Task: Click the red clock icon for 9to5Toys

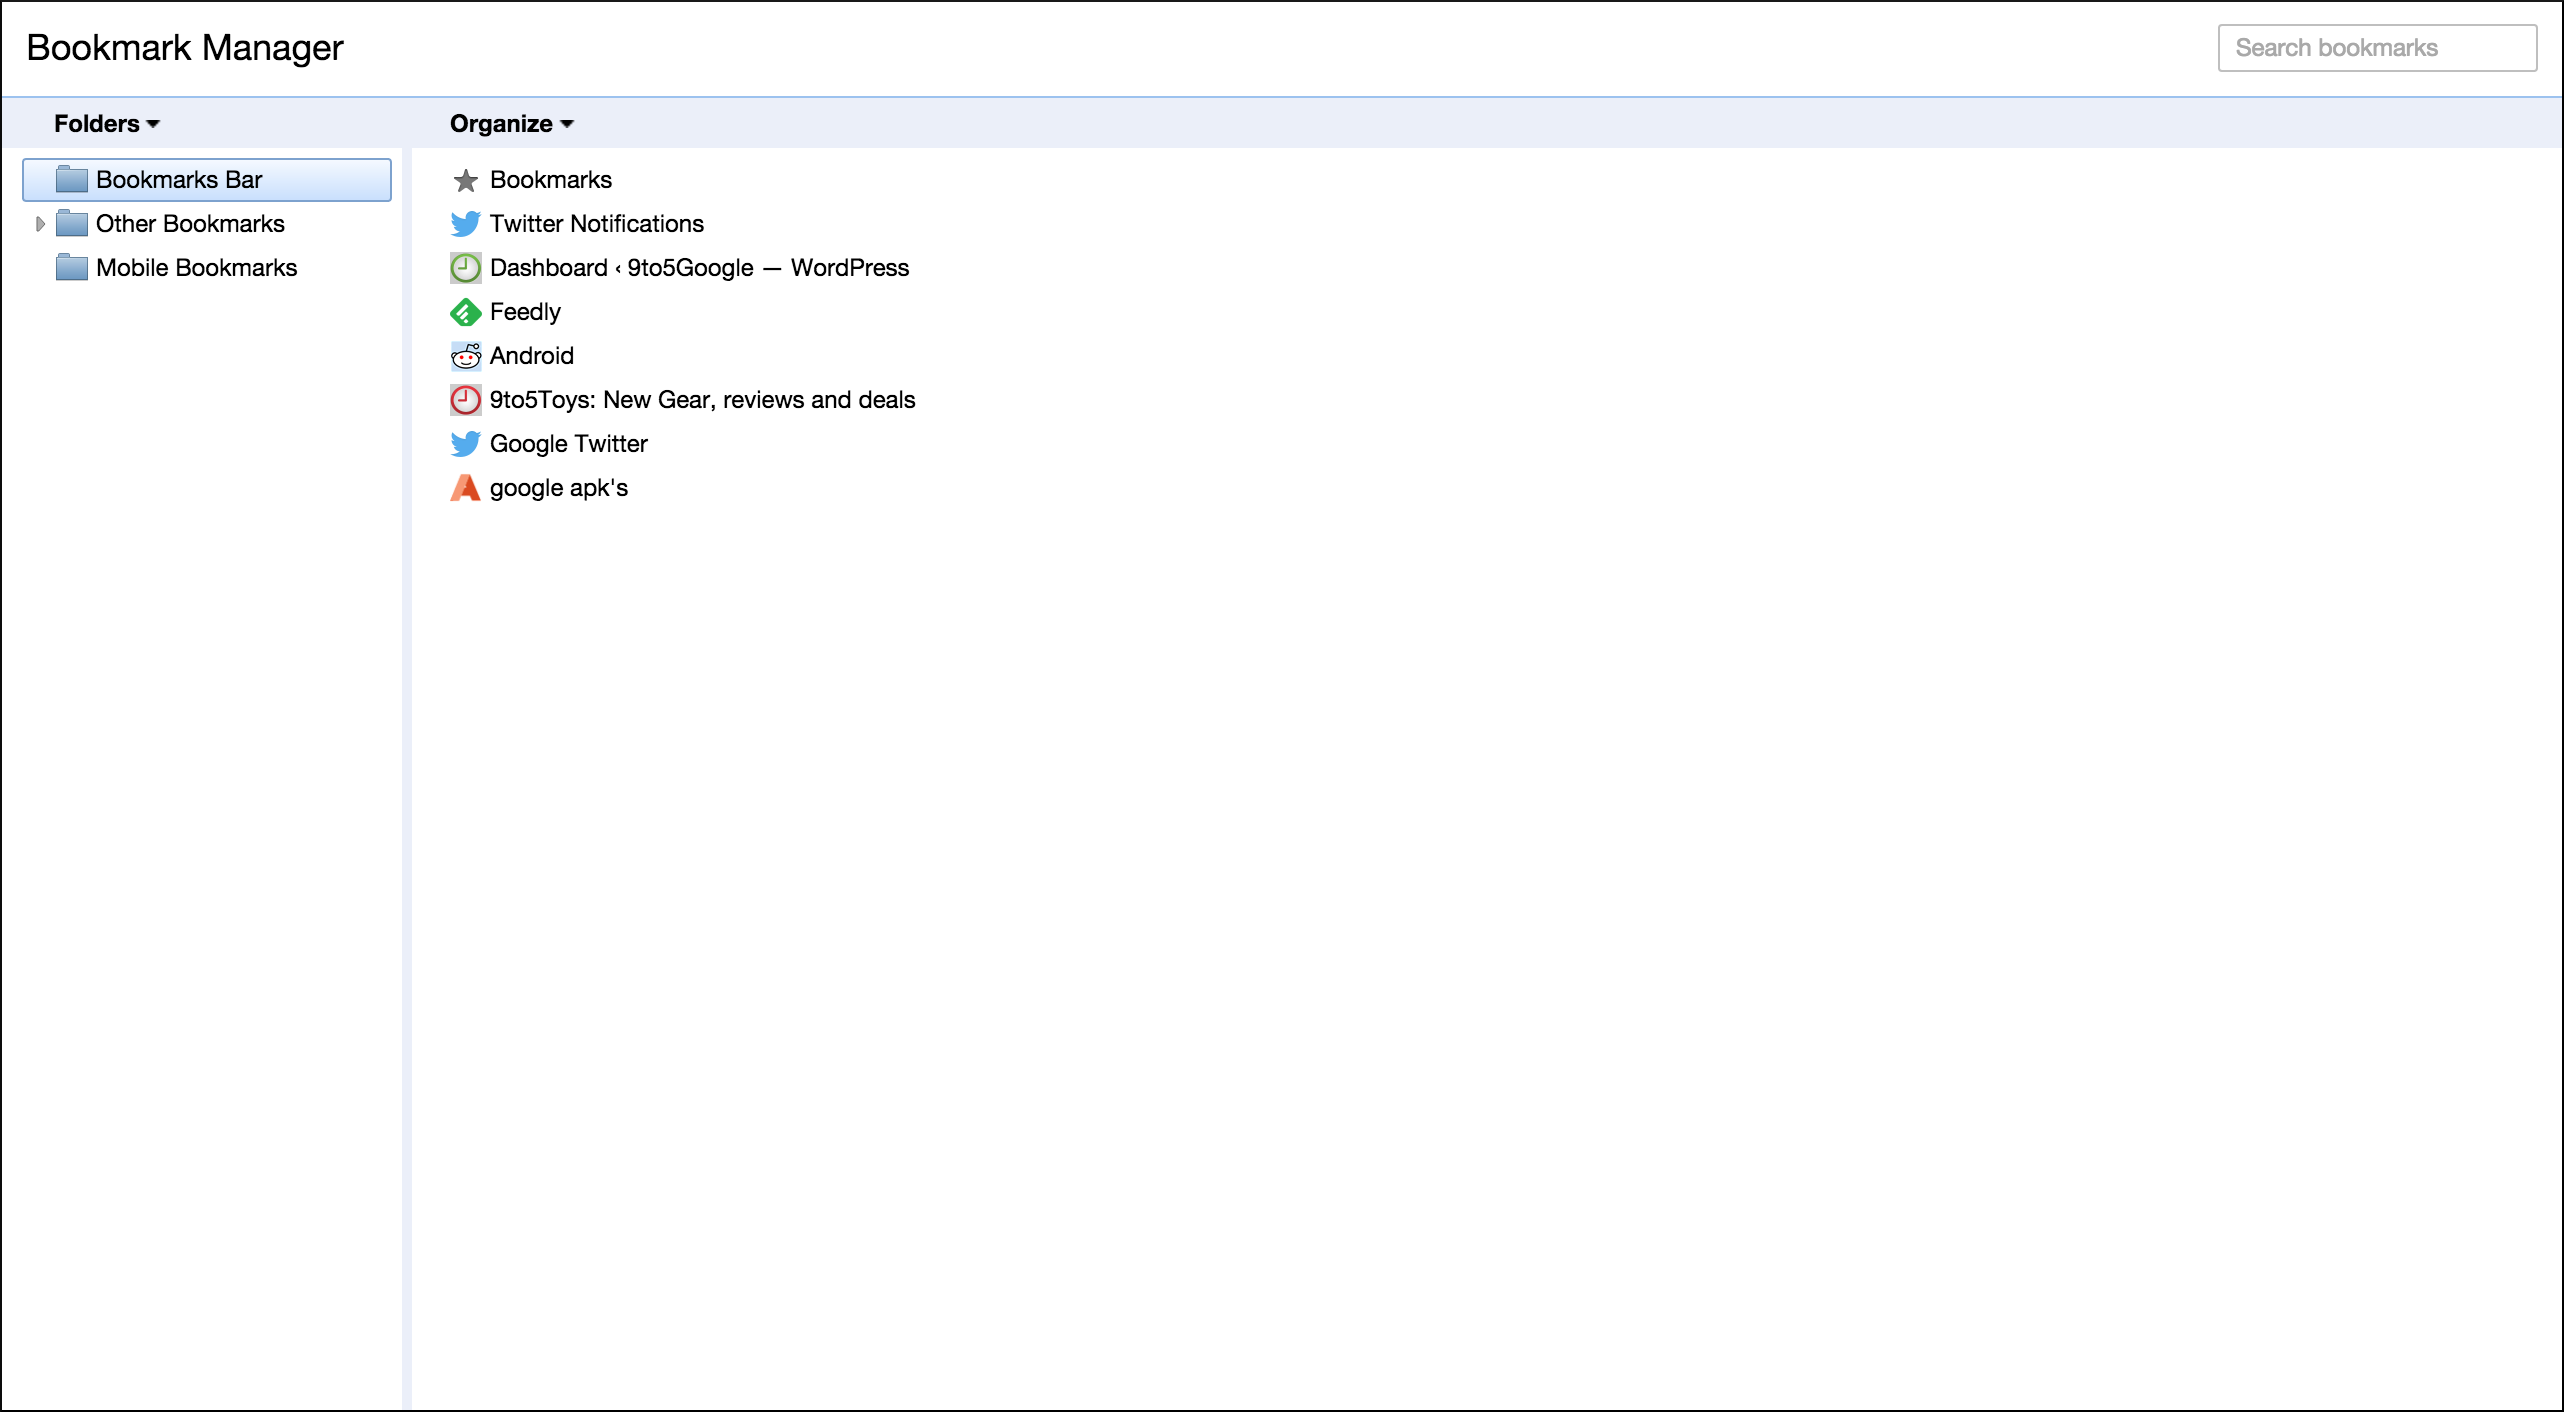Action: [x=465, y=400]
